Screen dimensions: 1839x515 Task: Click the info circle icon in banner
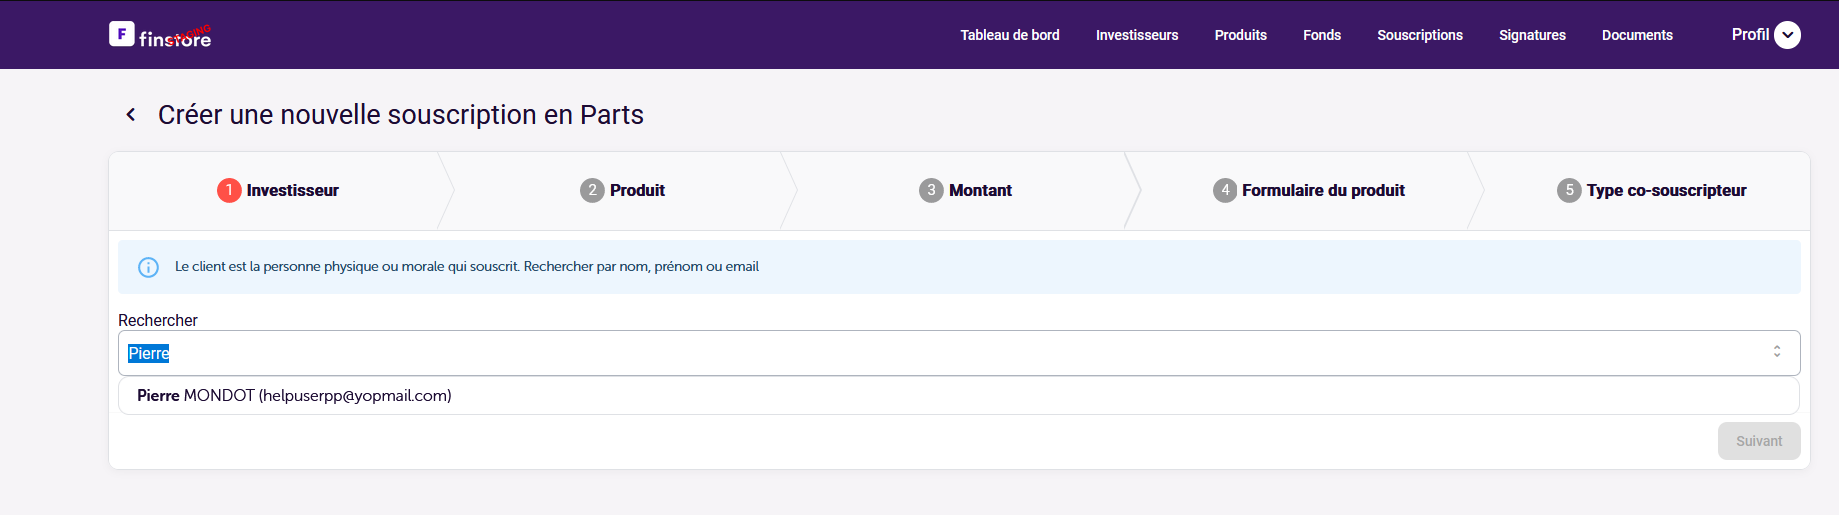148,267
